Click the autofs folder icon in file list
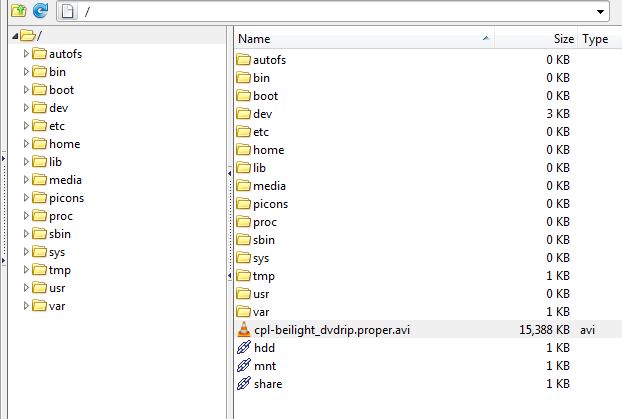The width and height of the screenshot is (622, 419). tap(243, 60)
